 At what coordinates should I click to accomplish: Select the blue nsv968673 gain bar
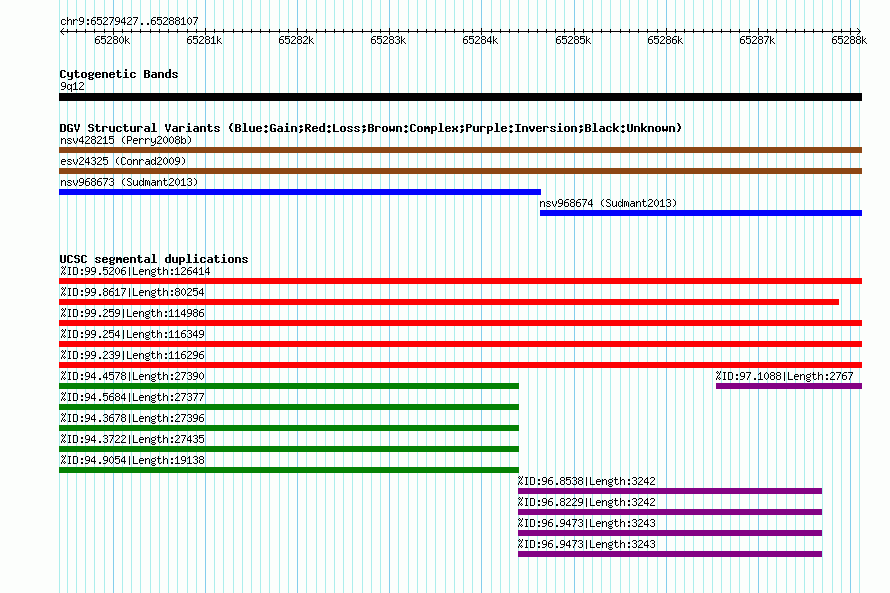(x=300, y=192)
